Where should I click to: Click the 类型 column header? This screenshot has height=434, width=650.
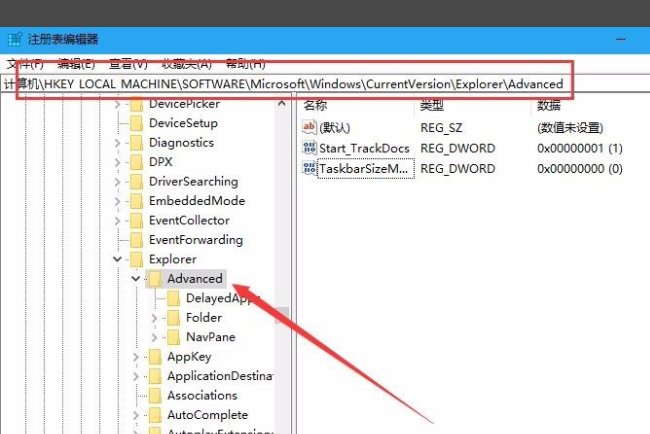[x=432, y=104]
